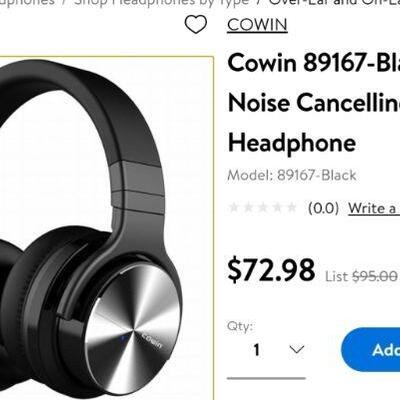
Task: Choose the third rating star
Action: (263, 208)
